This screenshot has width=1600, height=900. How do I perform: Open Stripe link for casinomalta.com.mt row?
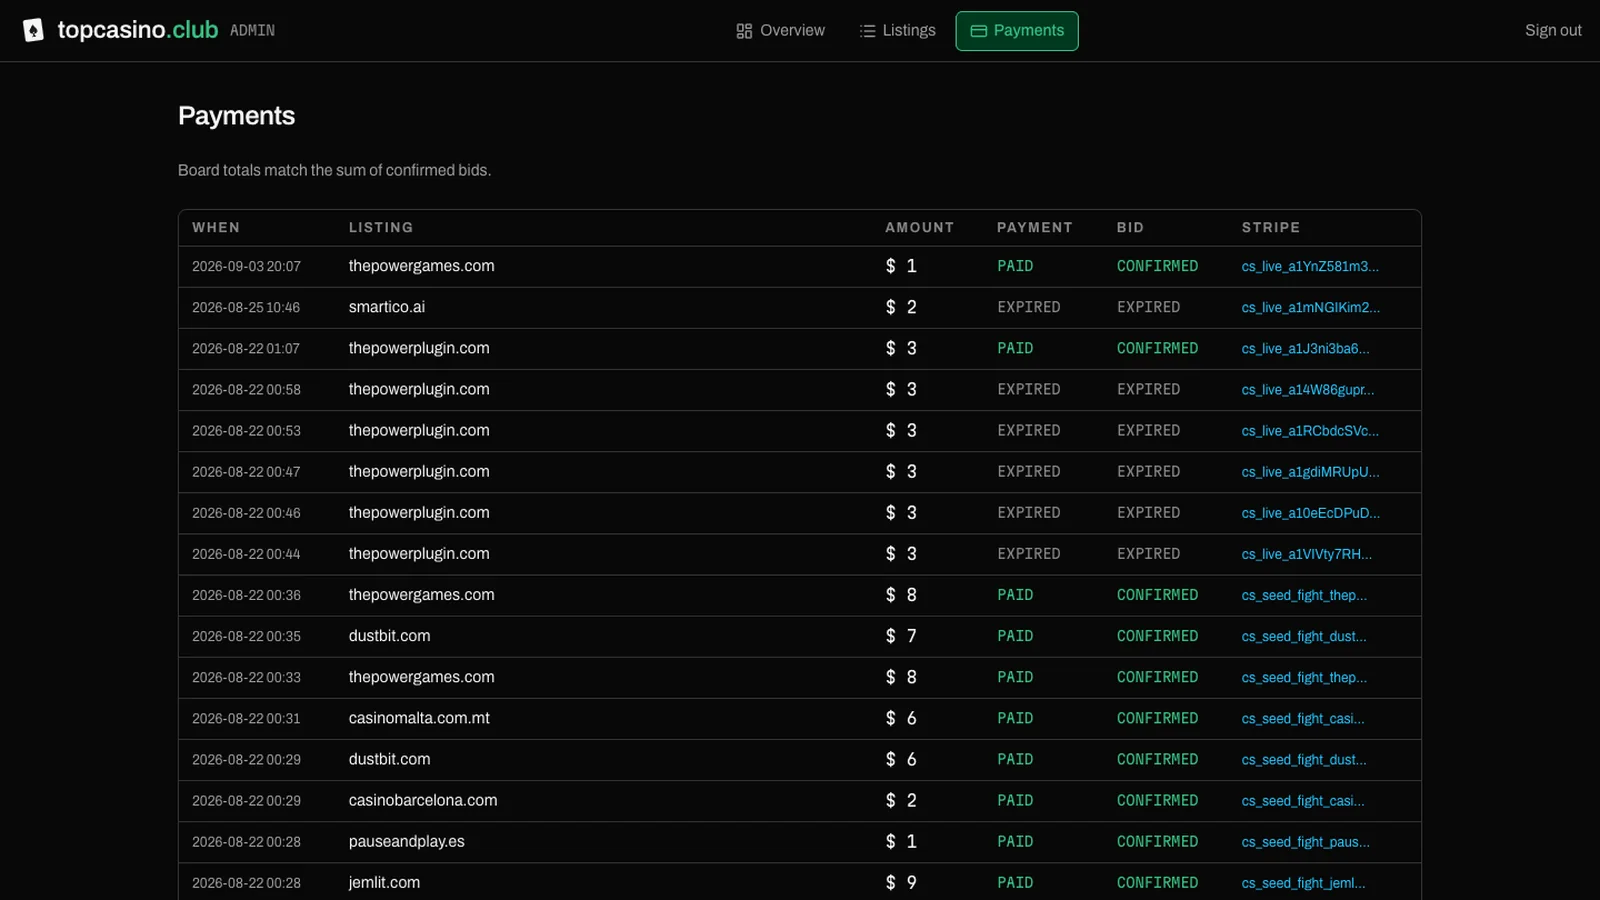coord(1303,719)
